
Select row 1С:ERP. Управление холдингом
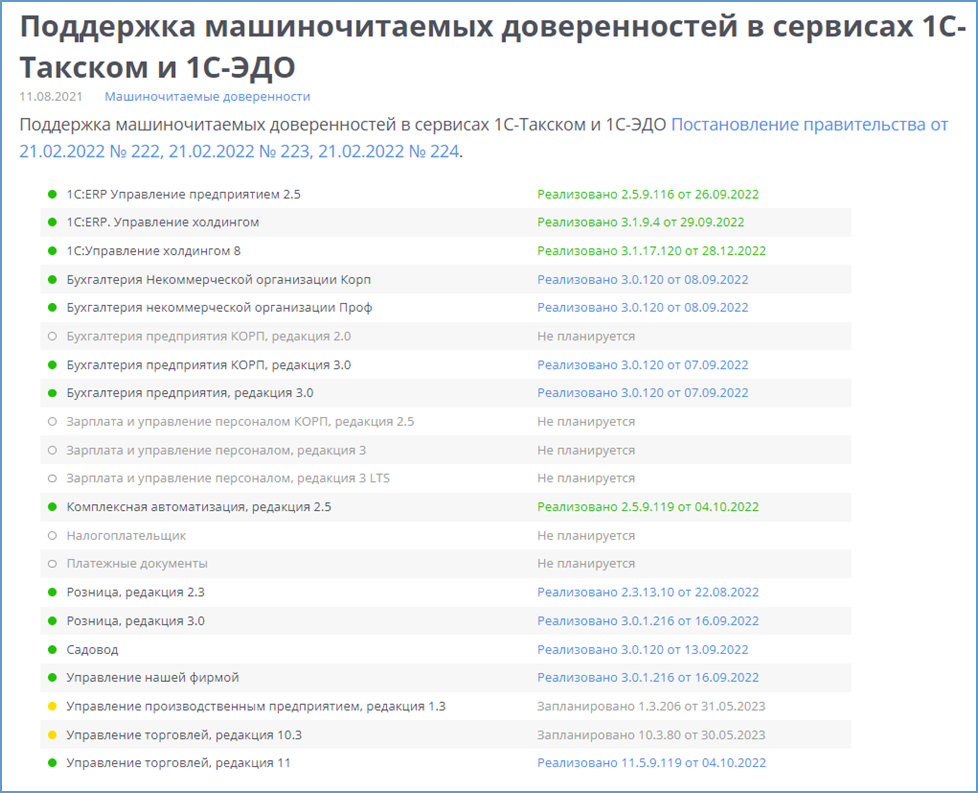click(446, 222)
